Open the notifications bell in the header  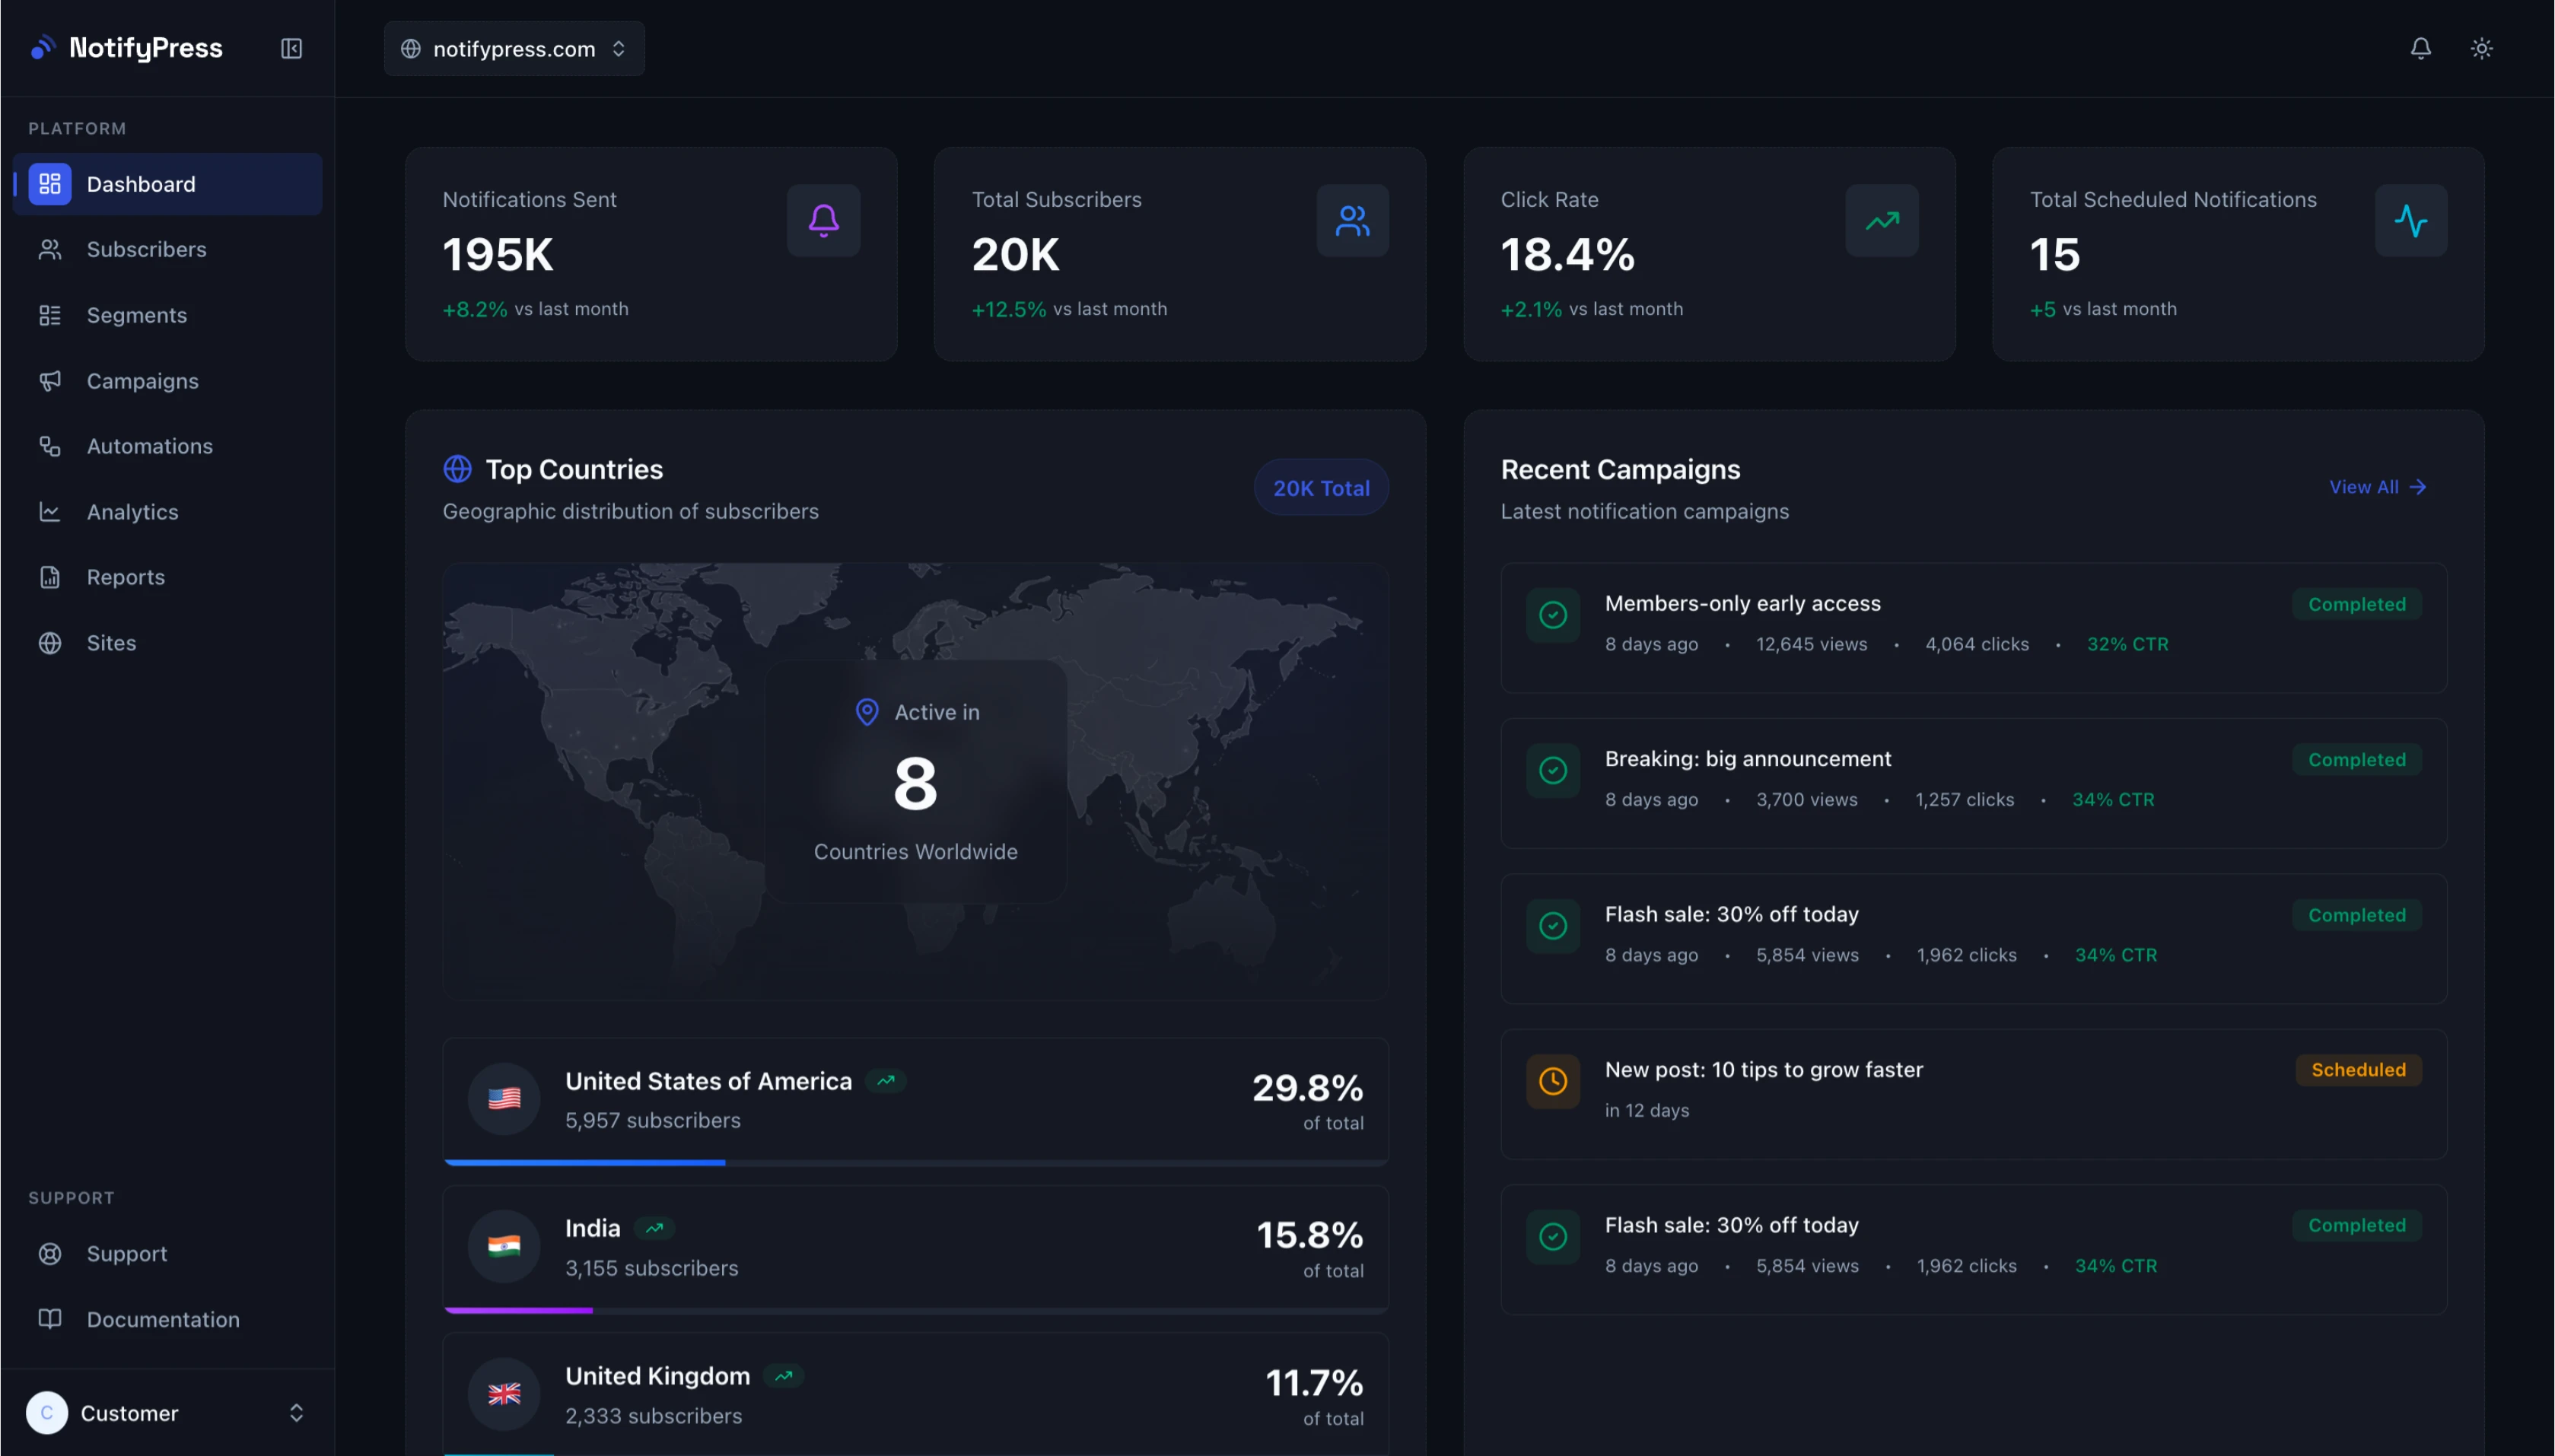click(2420, 48)
